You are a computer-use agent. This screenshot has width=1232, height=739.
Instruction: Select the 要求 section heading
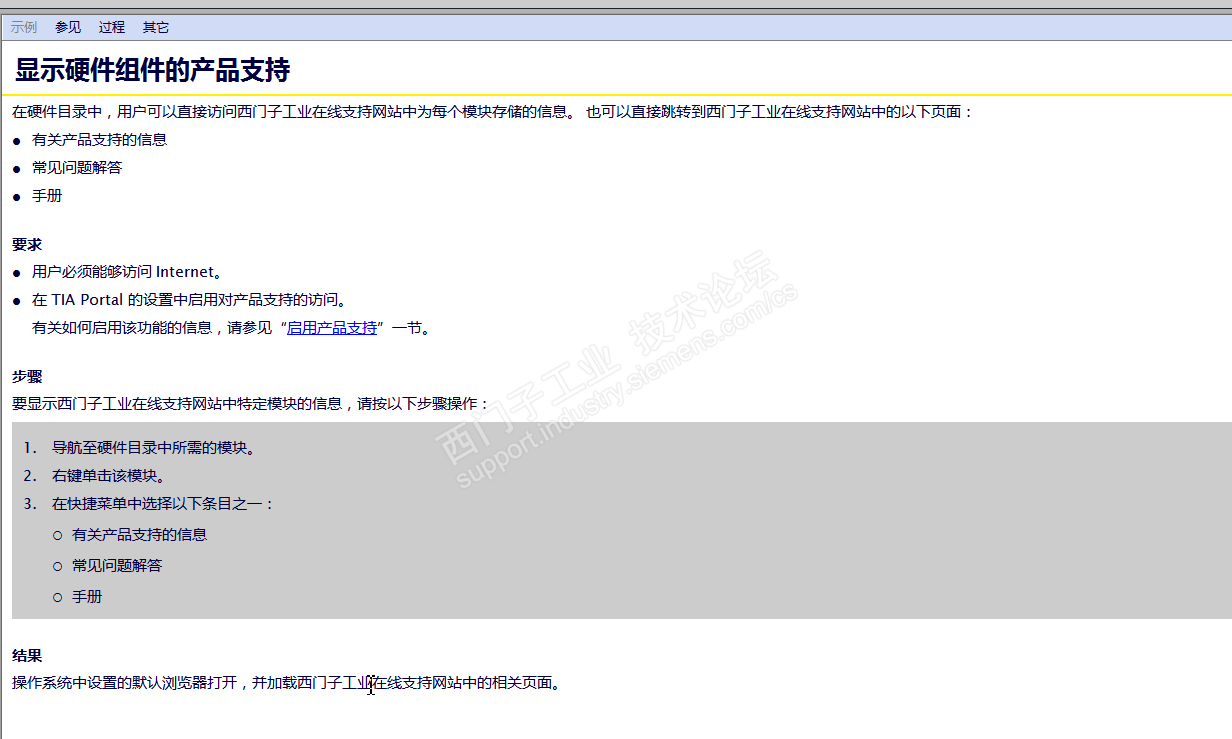(27, 244)
